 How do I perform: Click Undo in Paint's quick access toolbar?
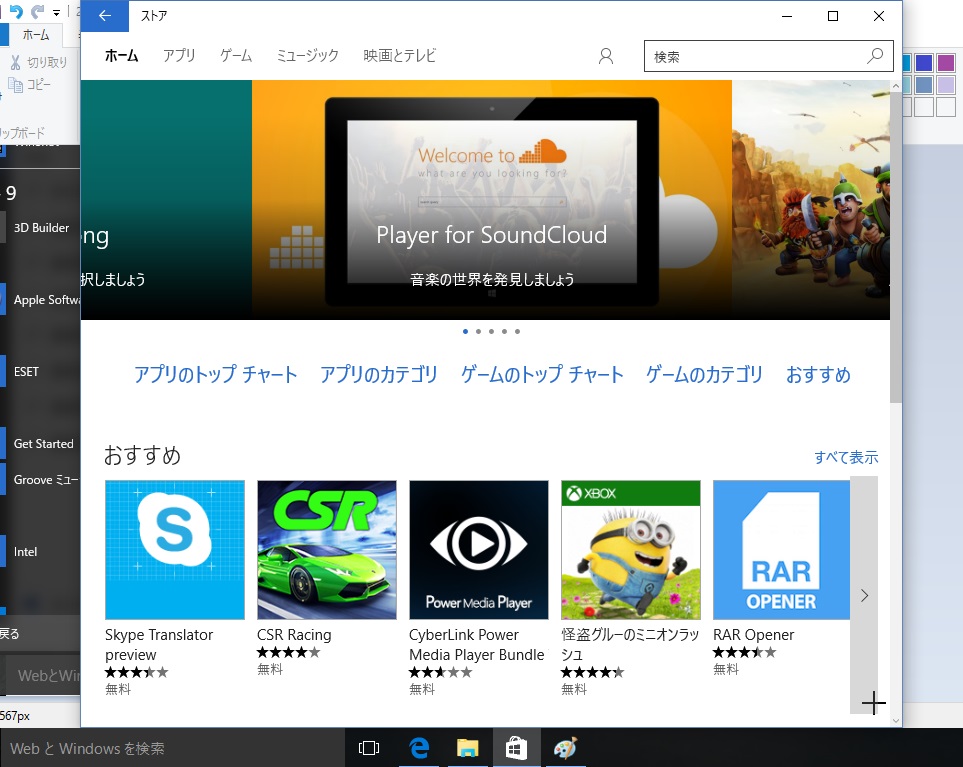16,11
